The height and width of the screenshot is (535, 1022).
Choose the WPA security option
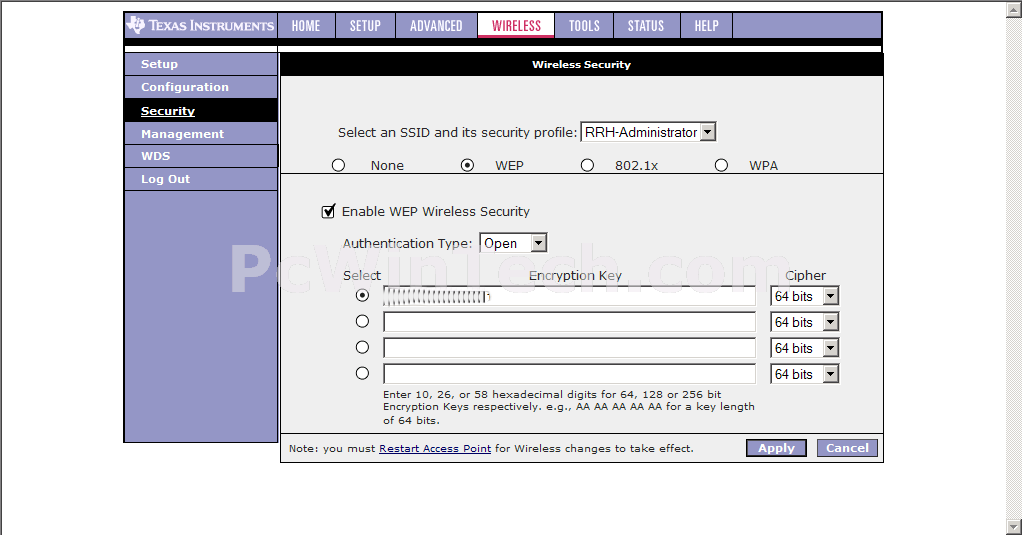pyautogui.click(x=721, y=165)
